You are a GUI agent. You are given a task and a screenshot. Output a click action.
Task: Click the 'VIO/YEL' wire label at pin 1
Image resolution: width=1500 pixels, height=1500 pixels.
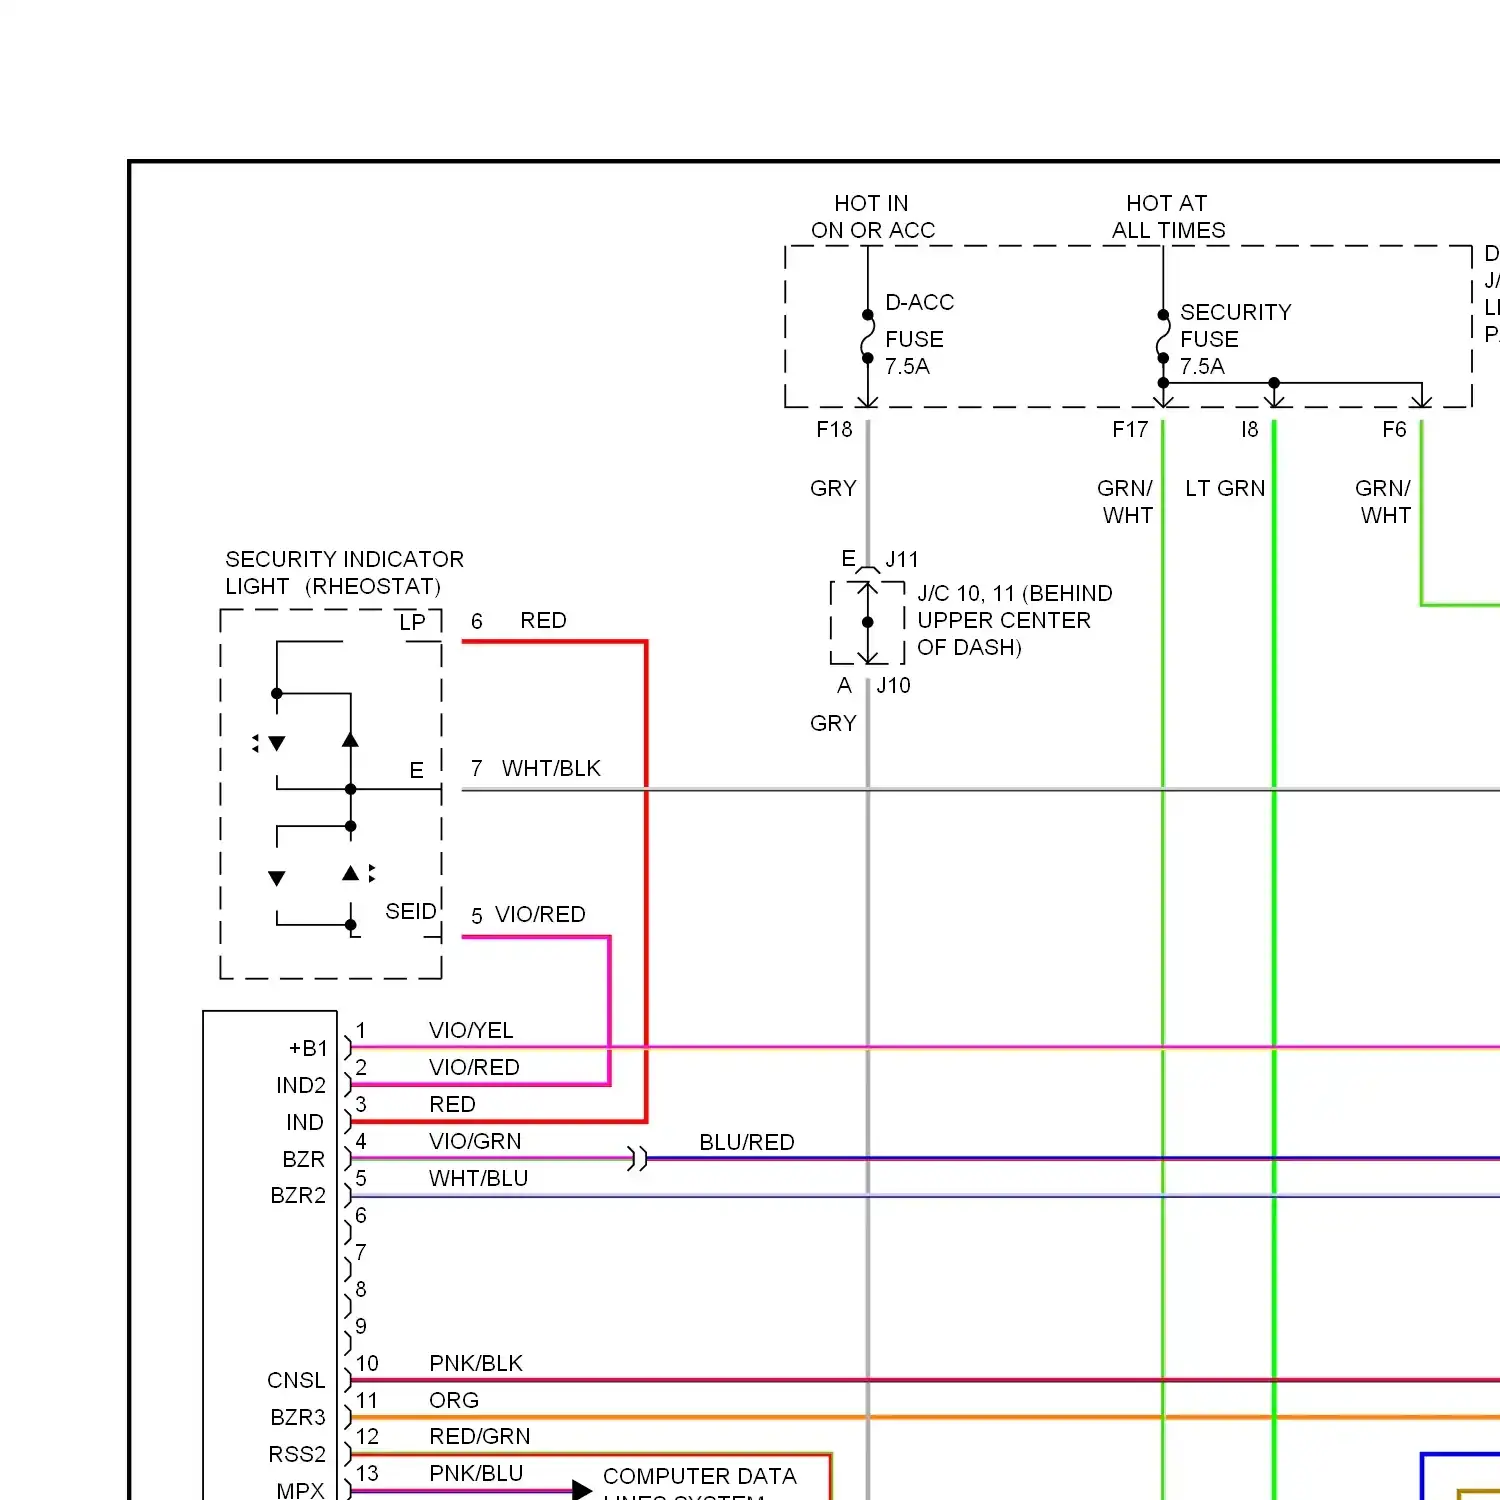point(471,1030)
